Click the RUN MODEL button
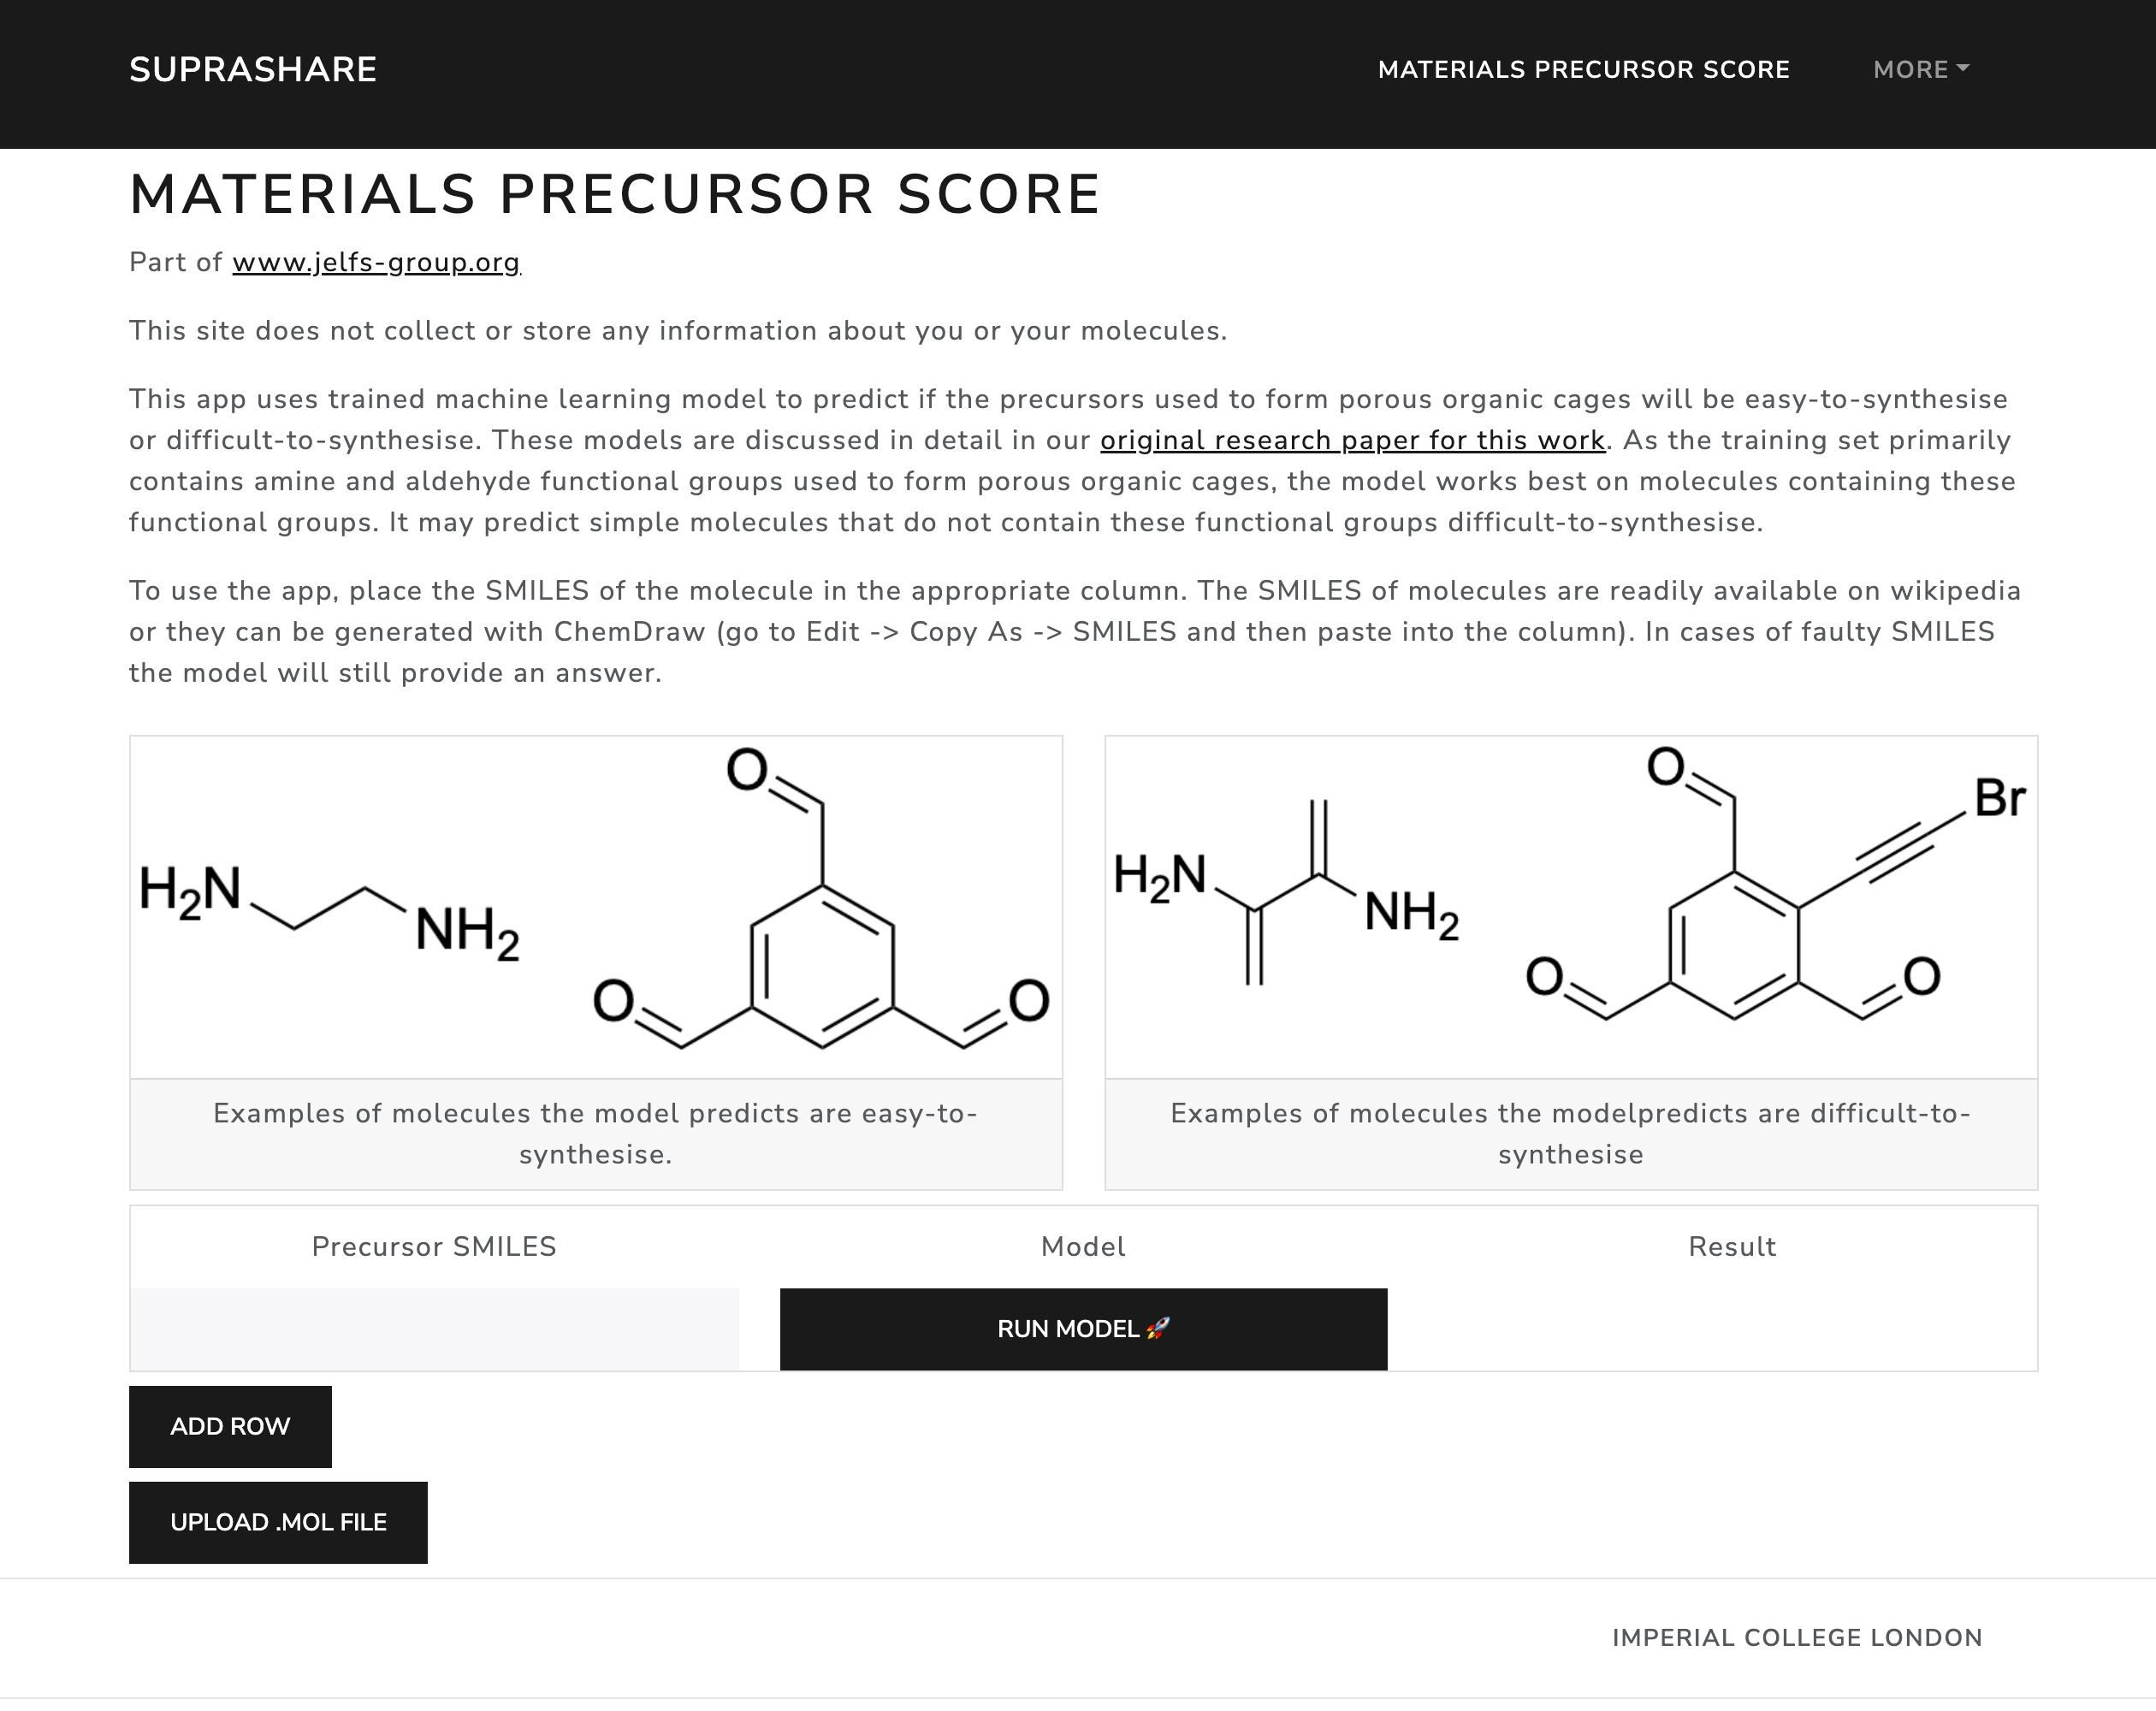The height and width of the screenshot is (1711, 2156). coord(1083,1329)
